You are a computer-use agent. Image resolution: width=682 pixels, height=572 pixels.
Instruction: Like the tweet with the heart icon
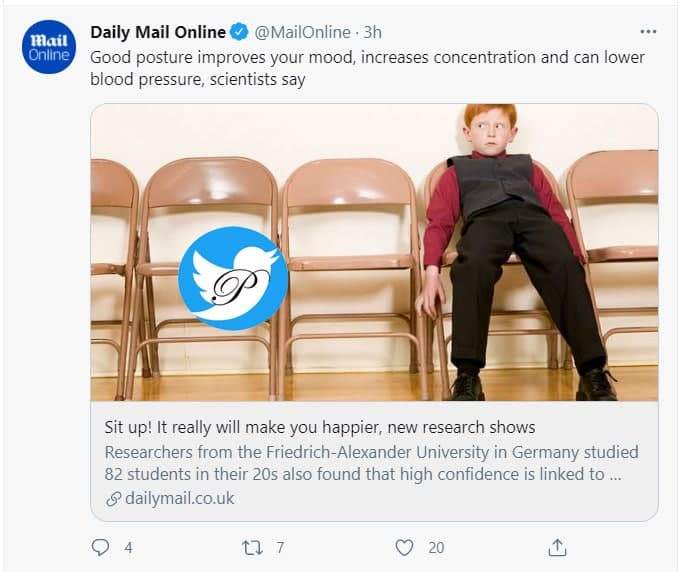click(404, 547)
